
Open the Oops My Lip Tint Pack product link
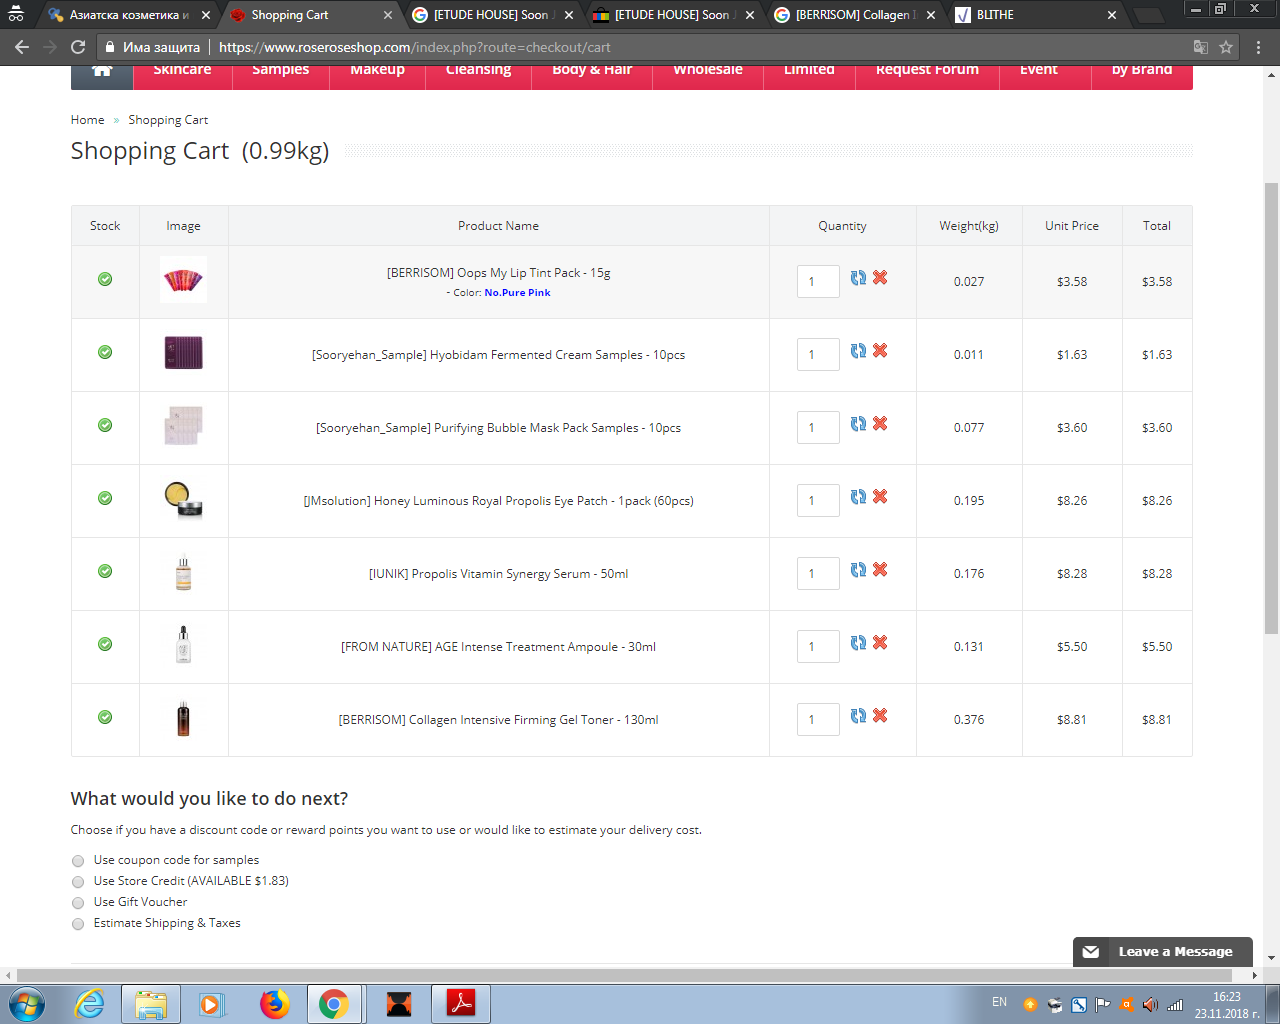click(x=498, y=273)
